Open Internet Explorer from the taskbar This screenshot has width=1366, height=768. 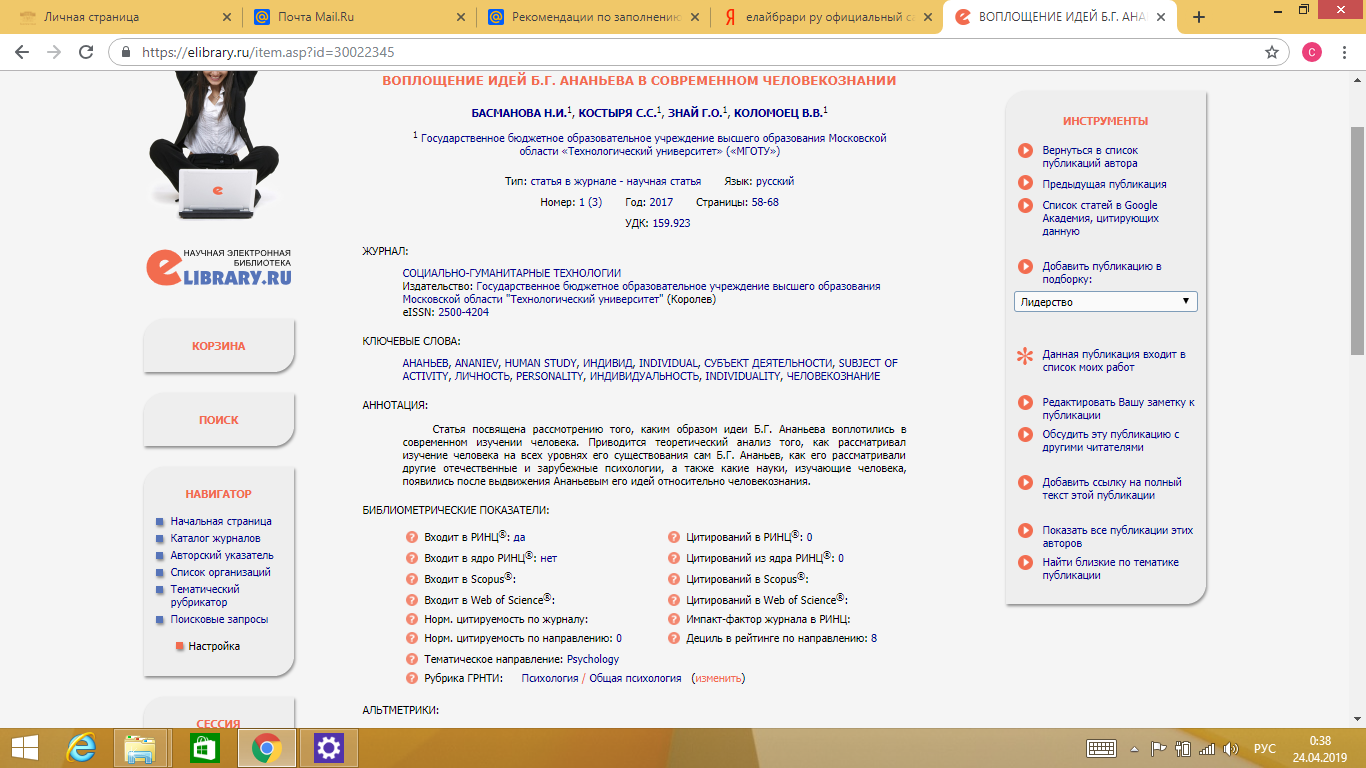[x=82, y=747]
